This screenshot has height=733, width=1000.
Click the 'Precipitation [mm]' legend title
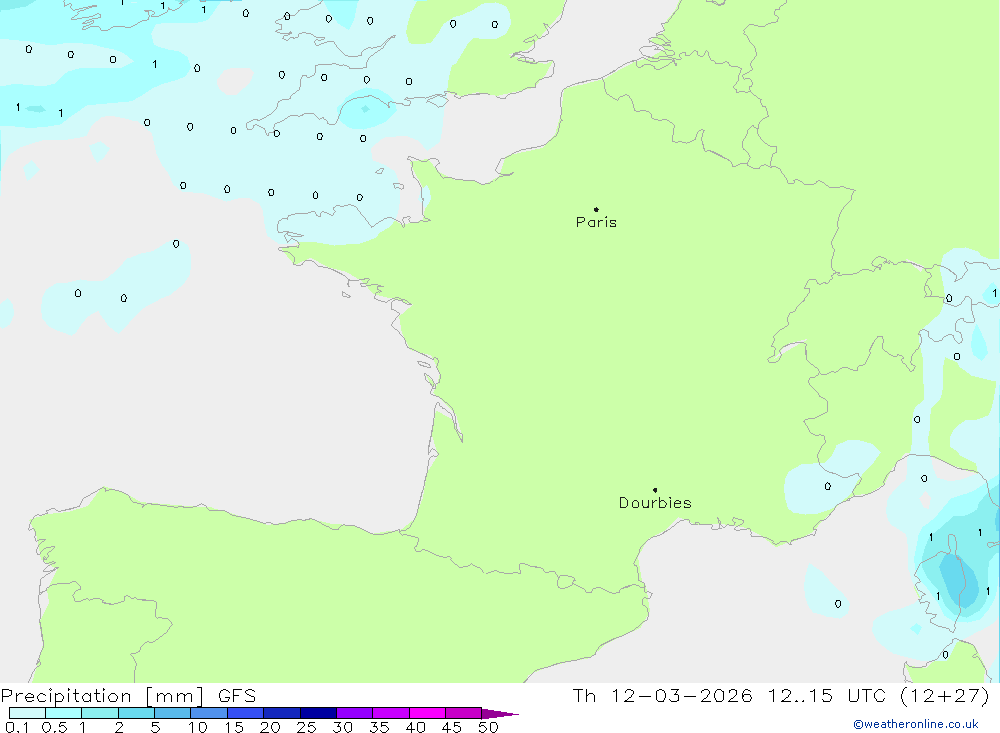pyautogui.click(x=102, y=696)
